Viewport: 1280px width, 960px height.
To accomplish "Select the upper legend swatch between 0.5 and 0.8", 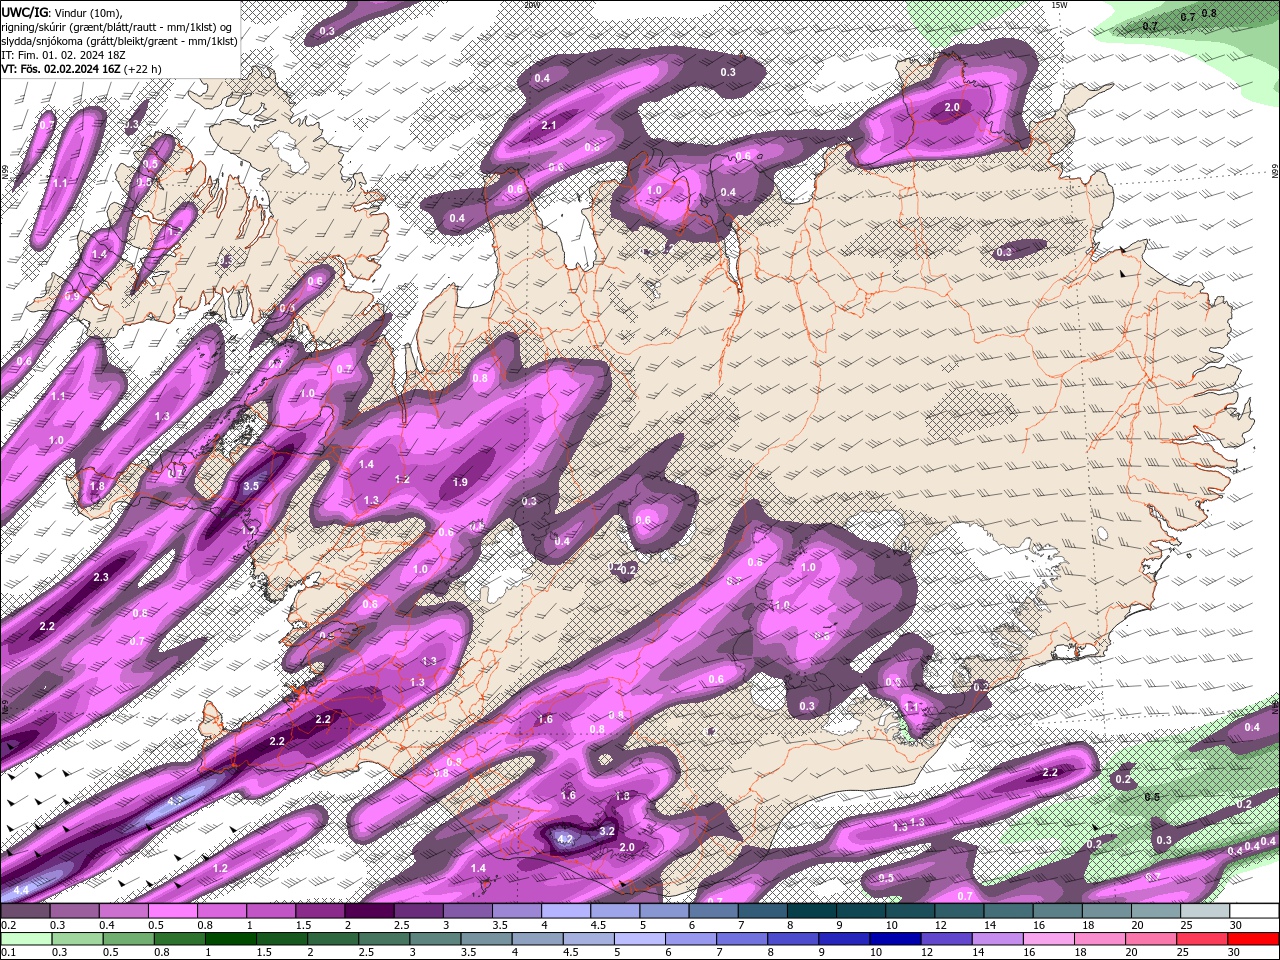I will point(172,910).
